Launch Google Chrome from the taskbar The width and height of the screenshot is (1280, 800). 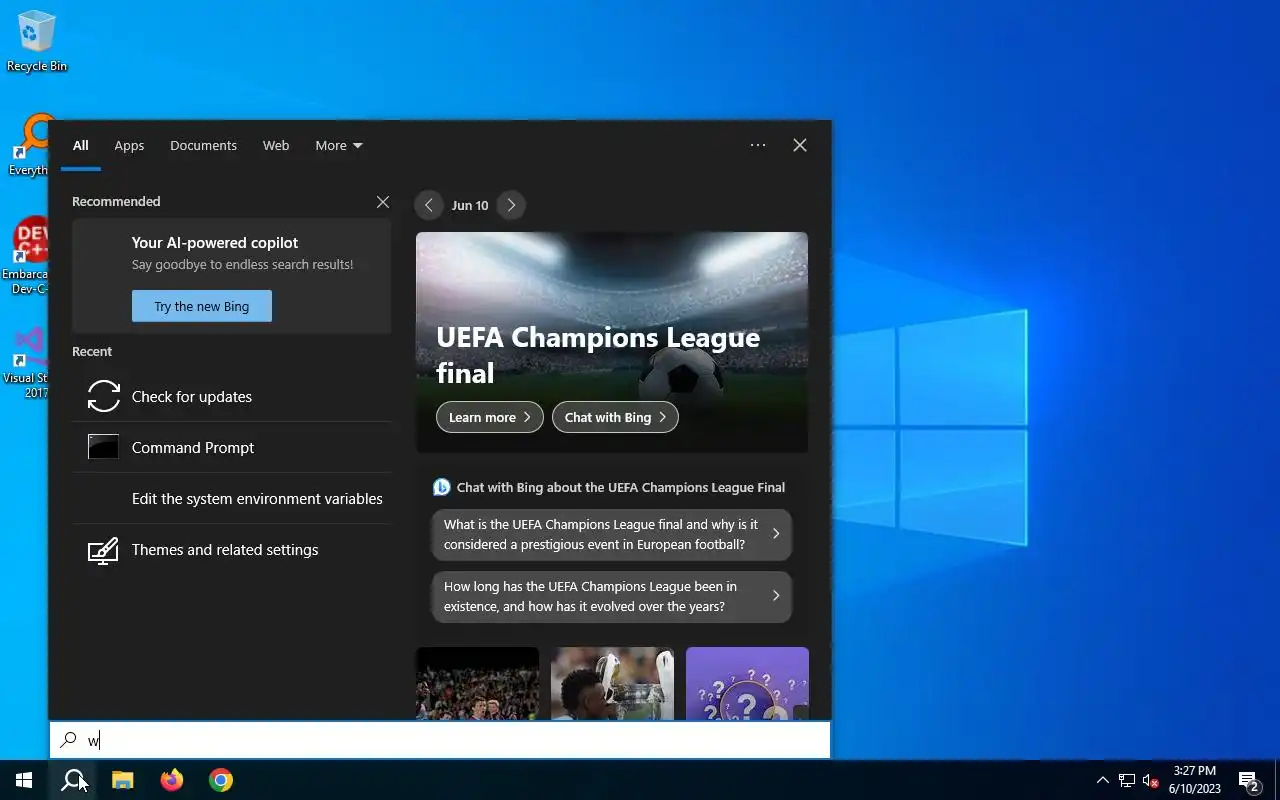point(221,780)
